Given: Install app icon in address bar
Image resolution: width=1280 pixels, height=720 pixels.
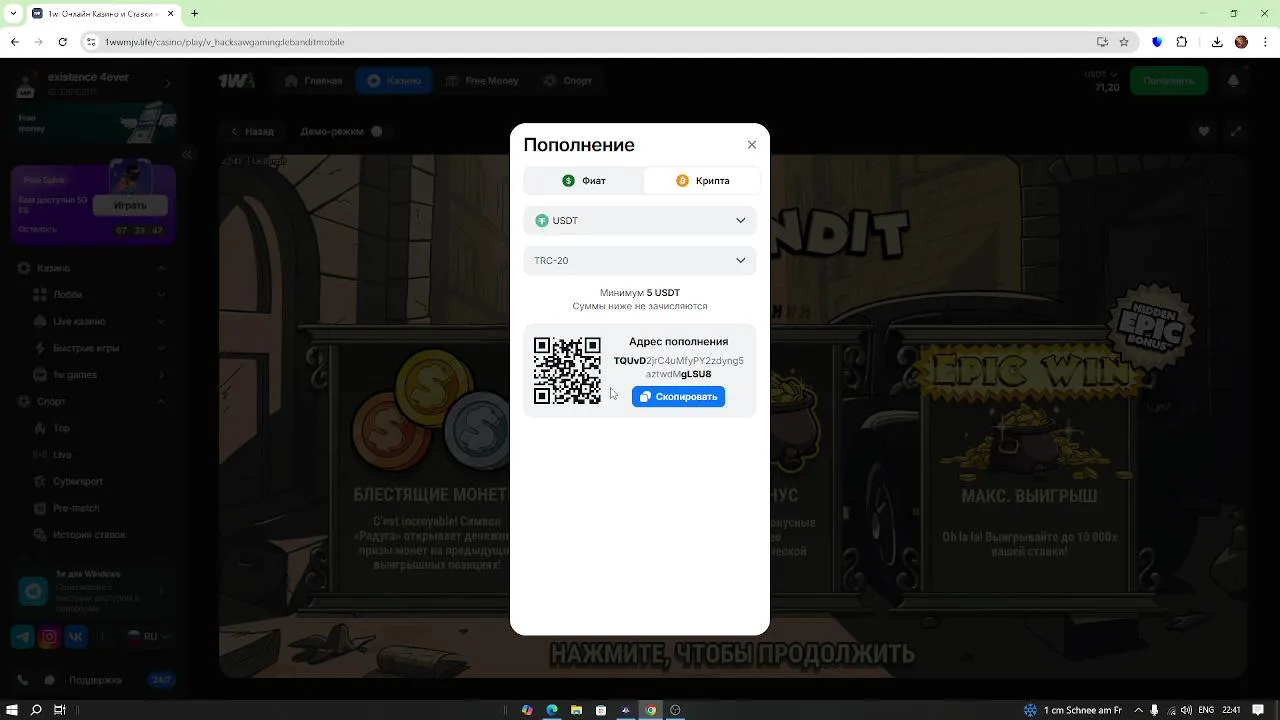Looking at the screenshot, I should point(1102,42).
